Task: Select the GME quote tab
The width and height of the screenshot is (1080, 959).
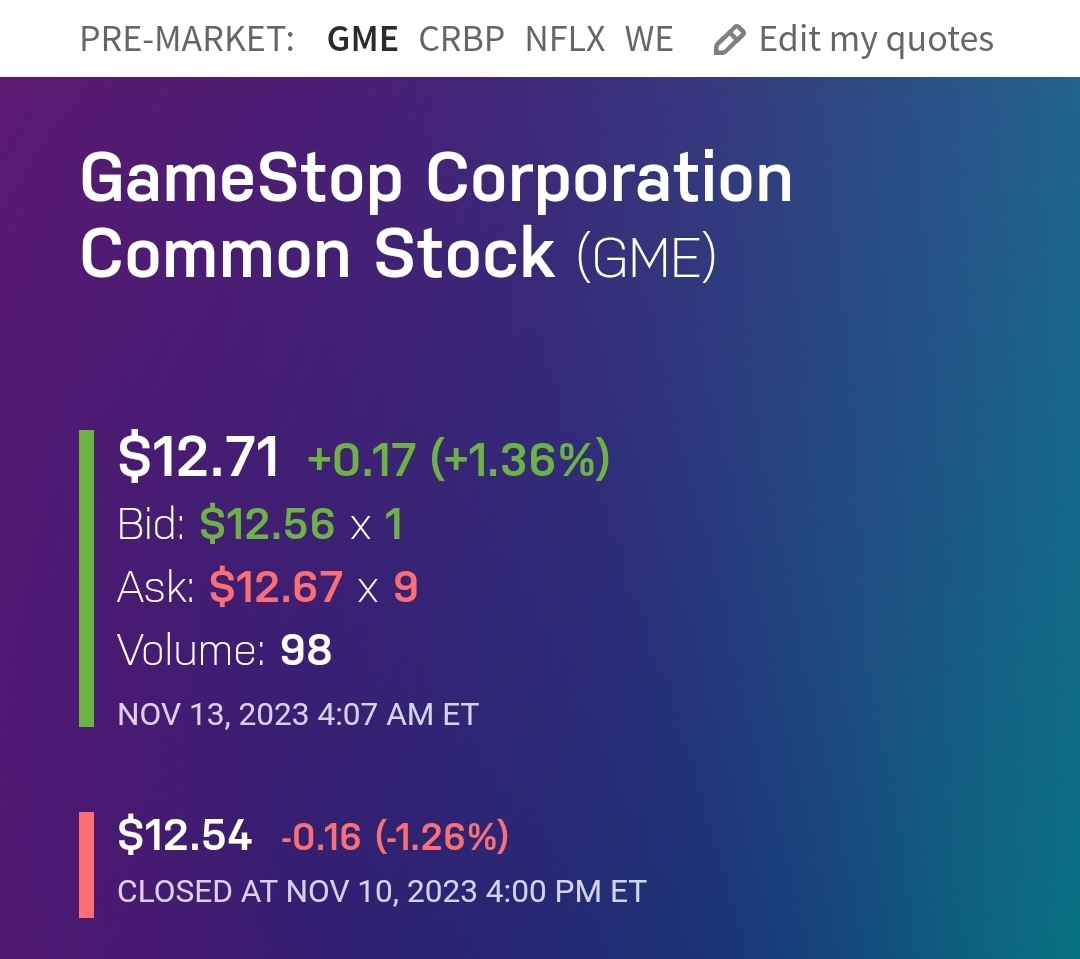Action: click(363, 40)
